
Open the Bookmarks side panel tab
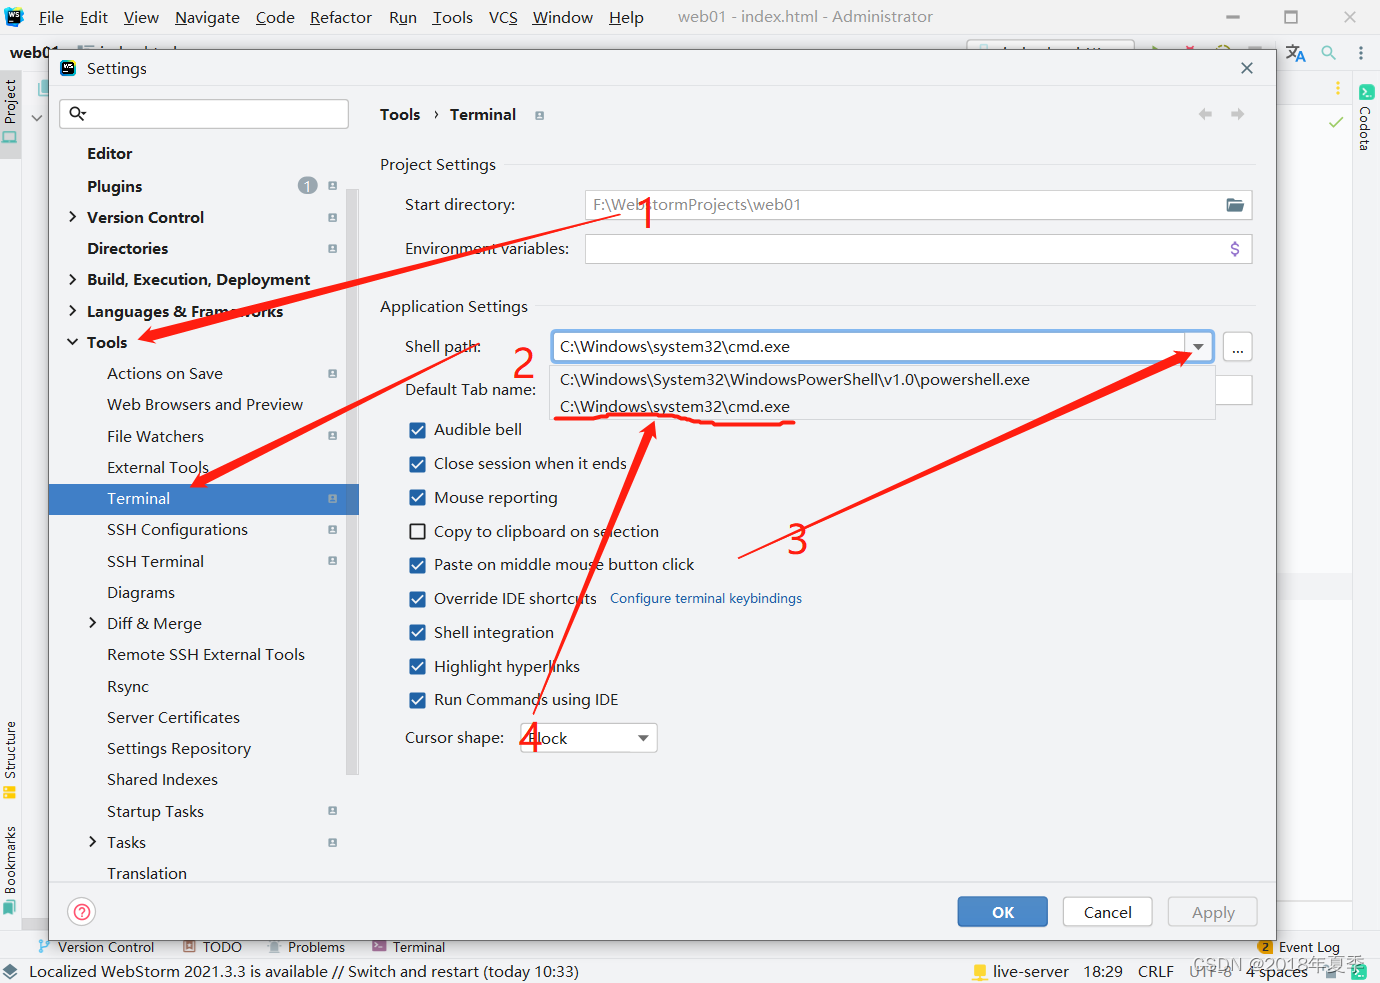tap(10, 870)
